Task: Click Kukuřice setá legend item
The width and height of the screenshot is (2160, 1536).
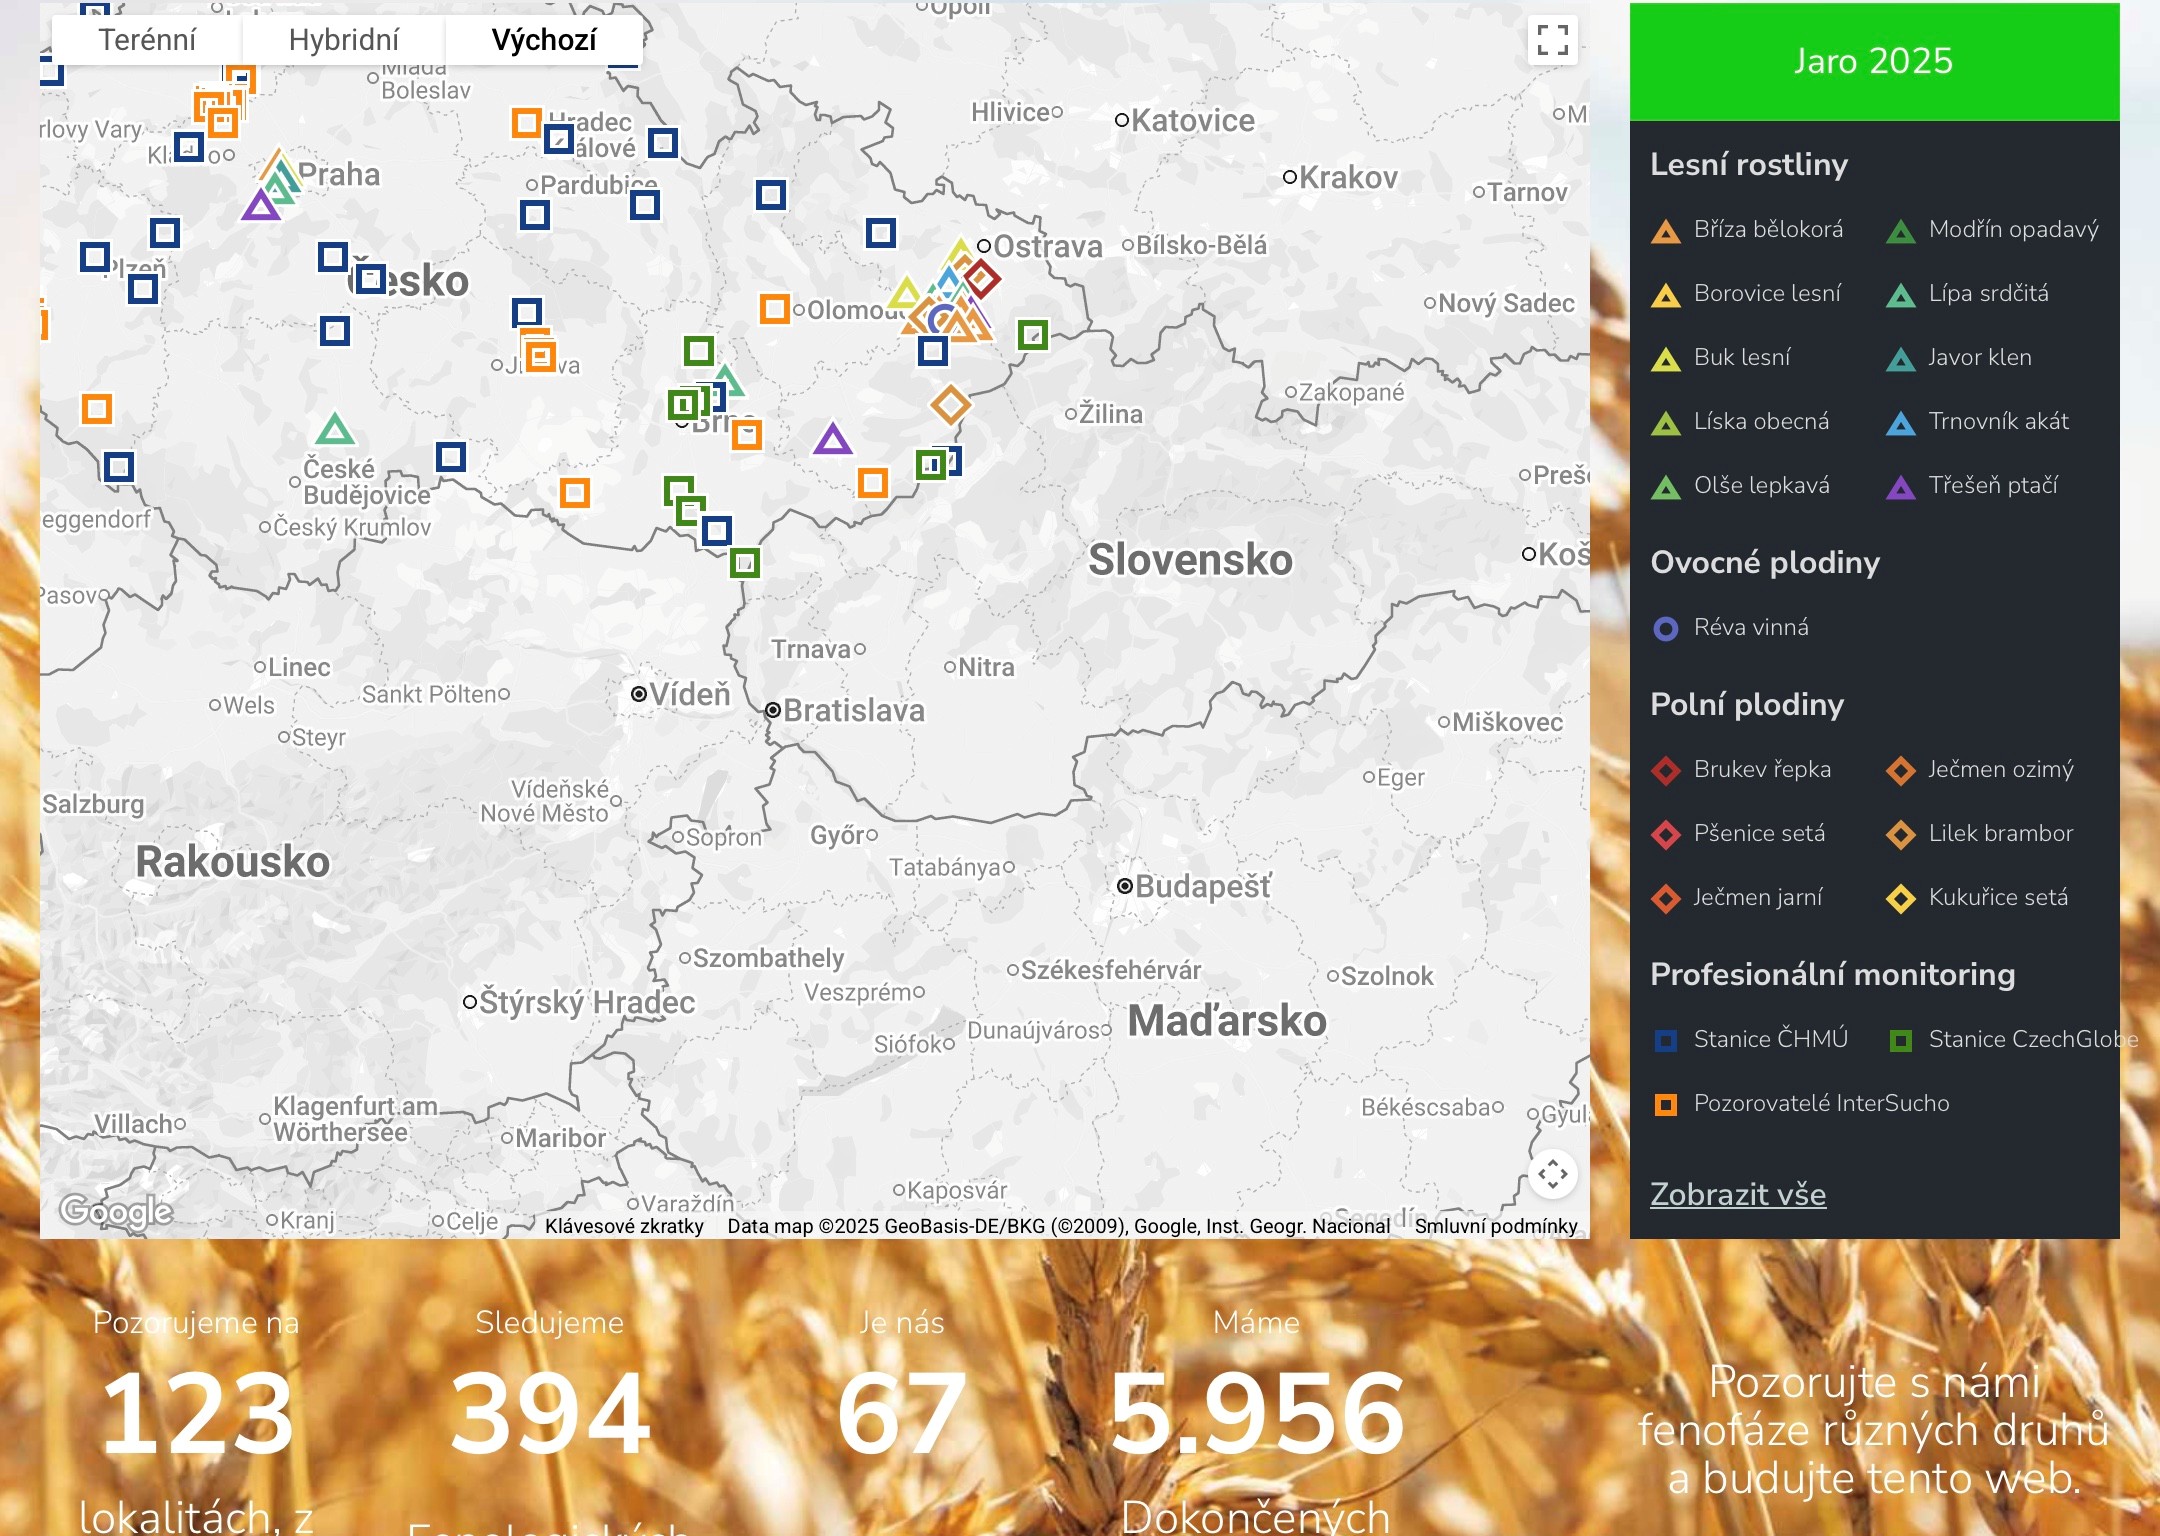Action: pos(1977,898)
